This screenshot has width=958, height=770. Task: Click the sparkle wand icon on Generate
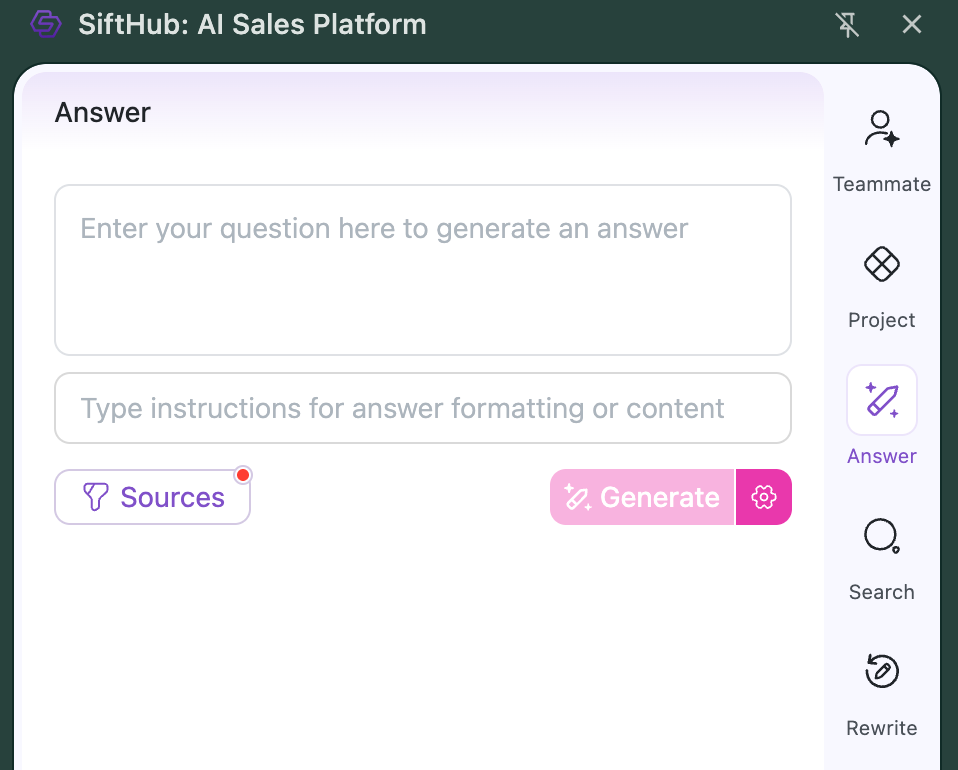coord(578,497)
